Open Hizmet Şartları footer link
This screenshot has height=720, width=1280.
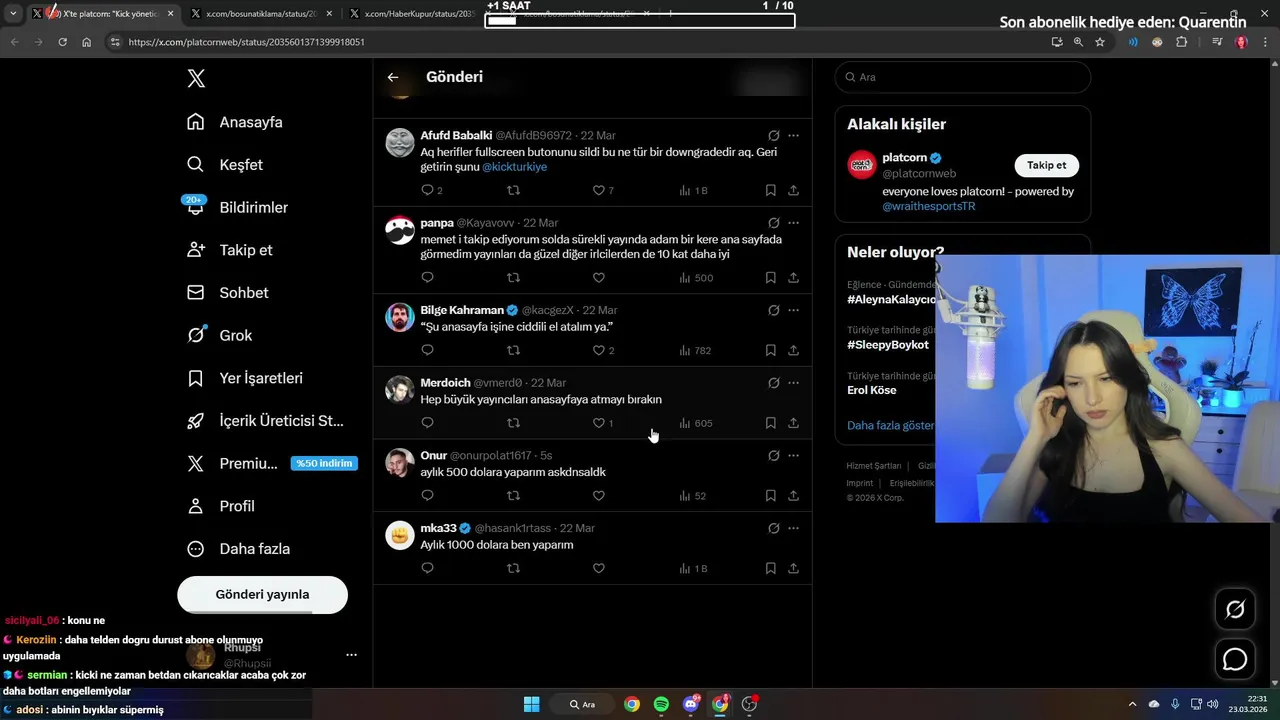[874, 466]
